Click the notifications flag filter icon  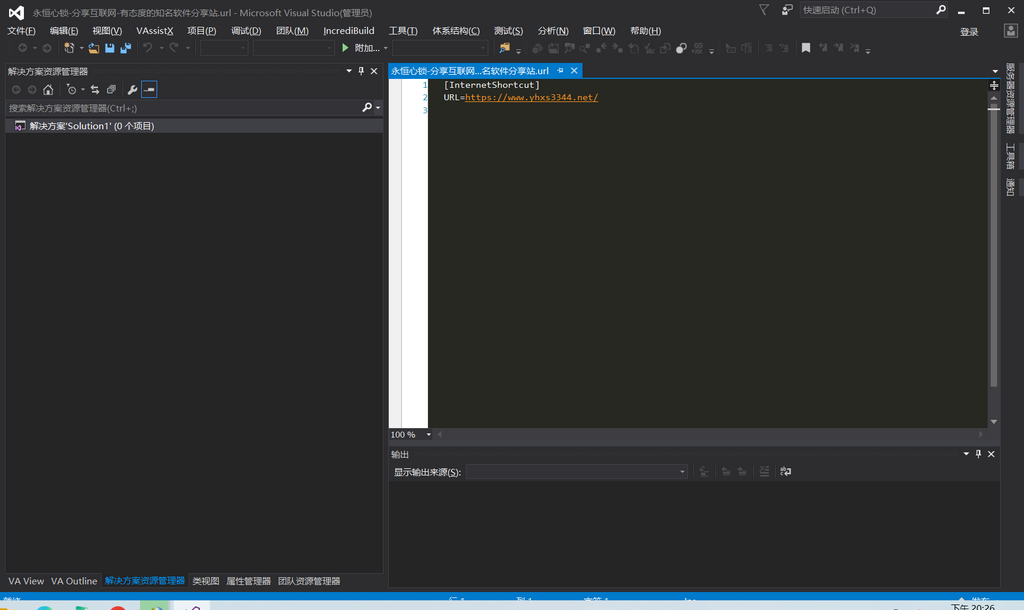click(x=763, y=10)
